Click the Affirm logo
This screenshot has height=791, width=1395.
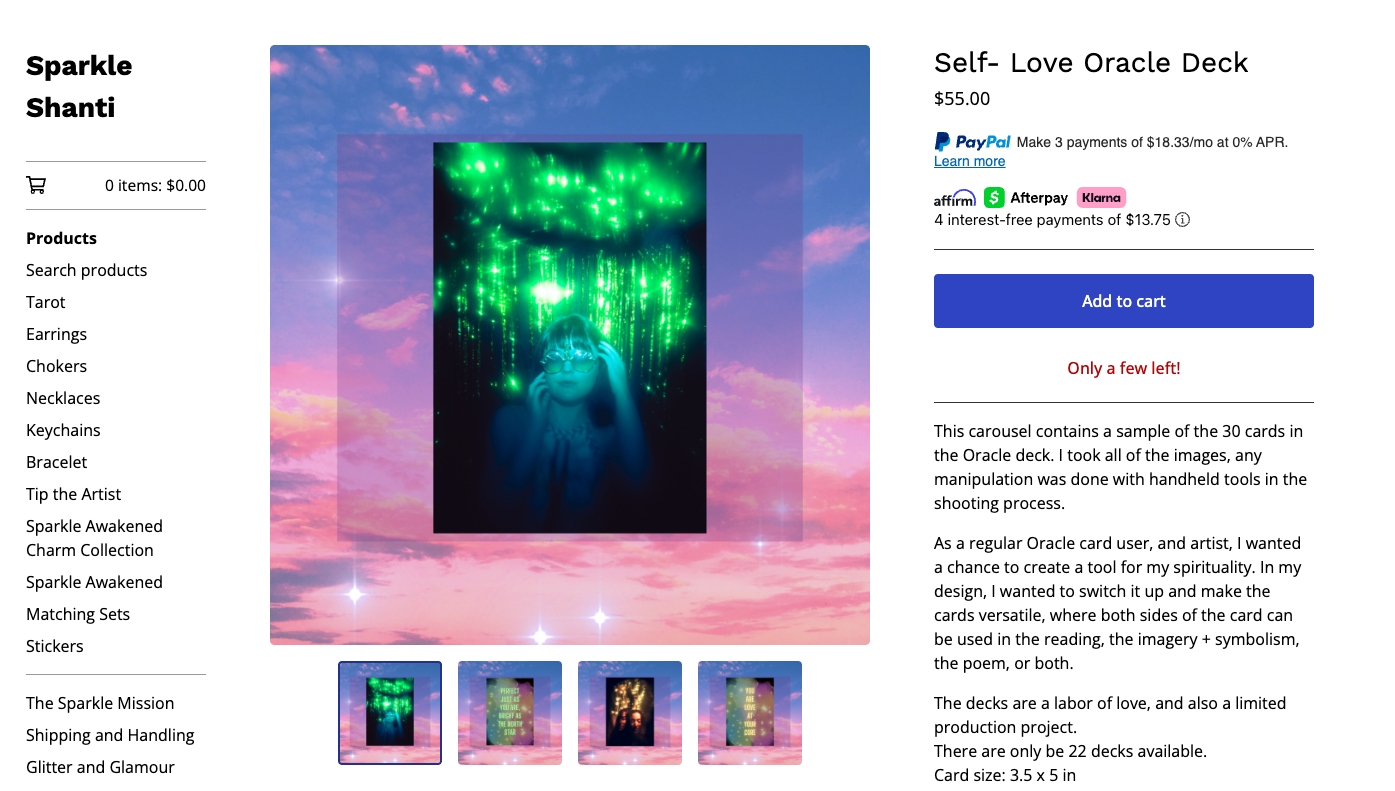955,198
